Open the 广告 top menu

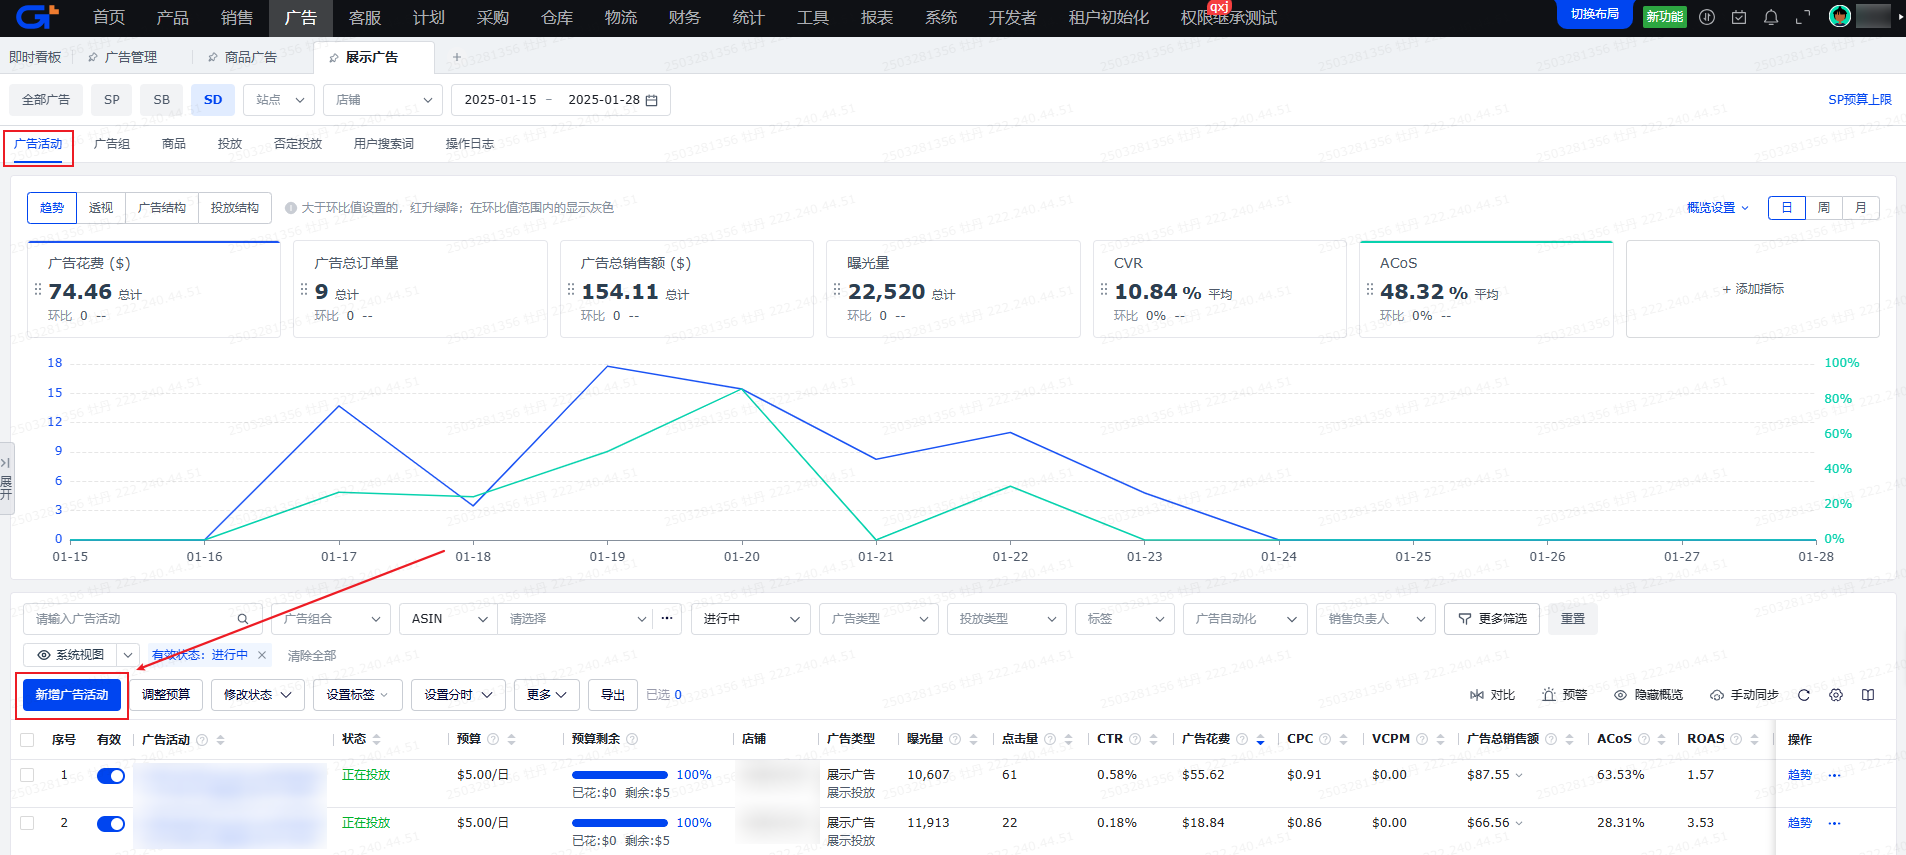pyautogui.click(x=300, y=18)
